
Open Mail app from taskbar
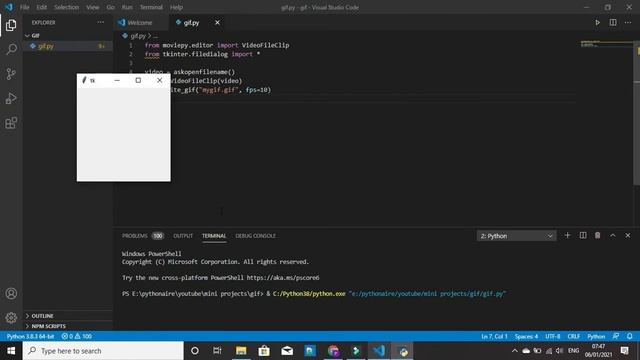[x=287, y=351]
